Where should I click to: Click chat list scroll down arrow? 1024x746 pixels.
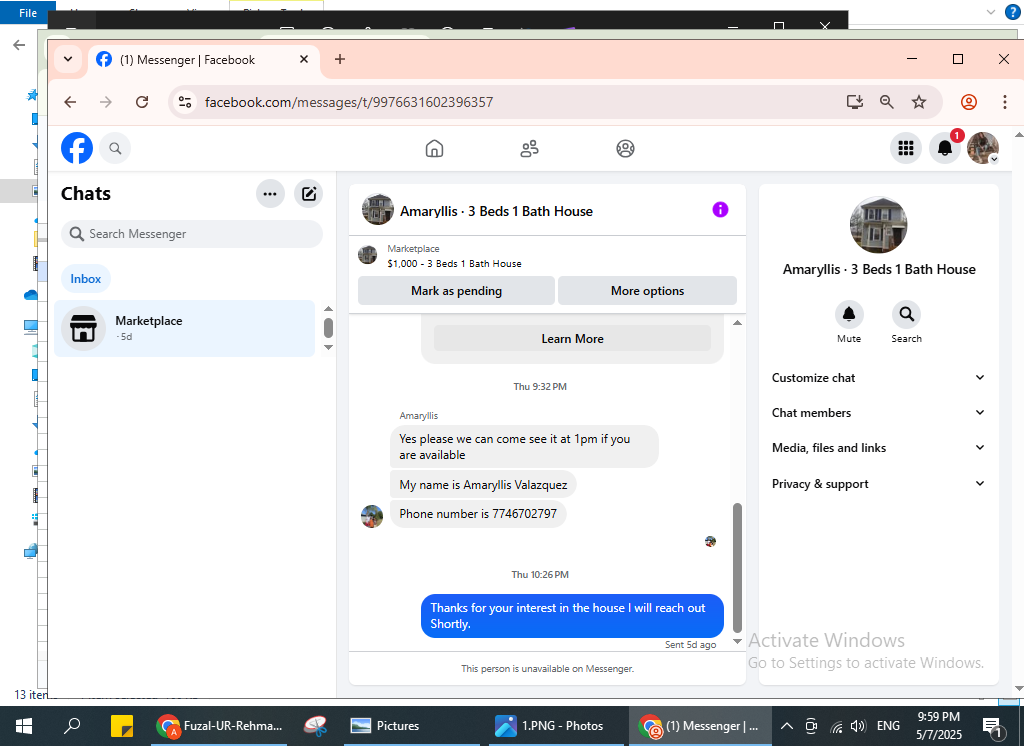point(328,348)
